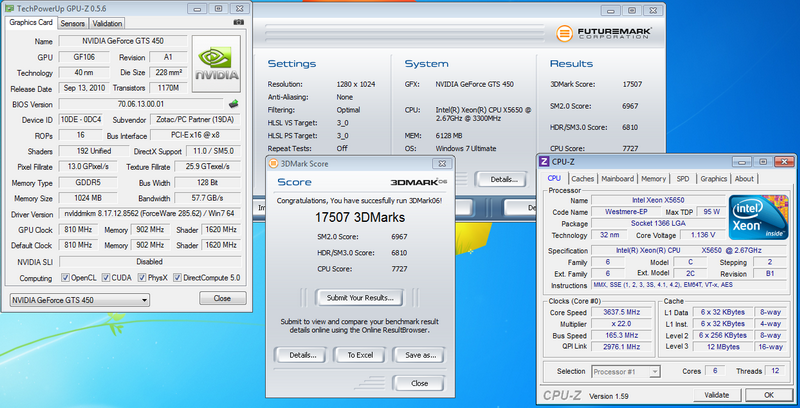
Task: Select the Graphics Card tab
Action: coord(31,22)
